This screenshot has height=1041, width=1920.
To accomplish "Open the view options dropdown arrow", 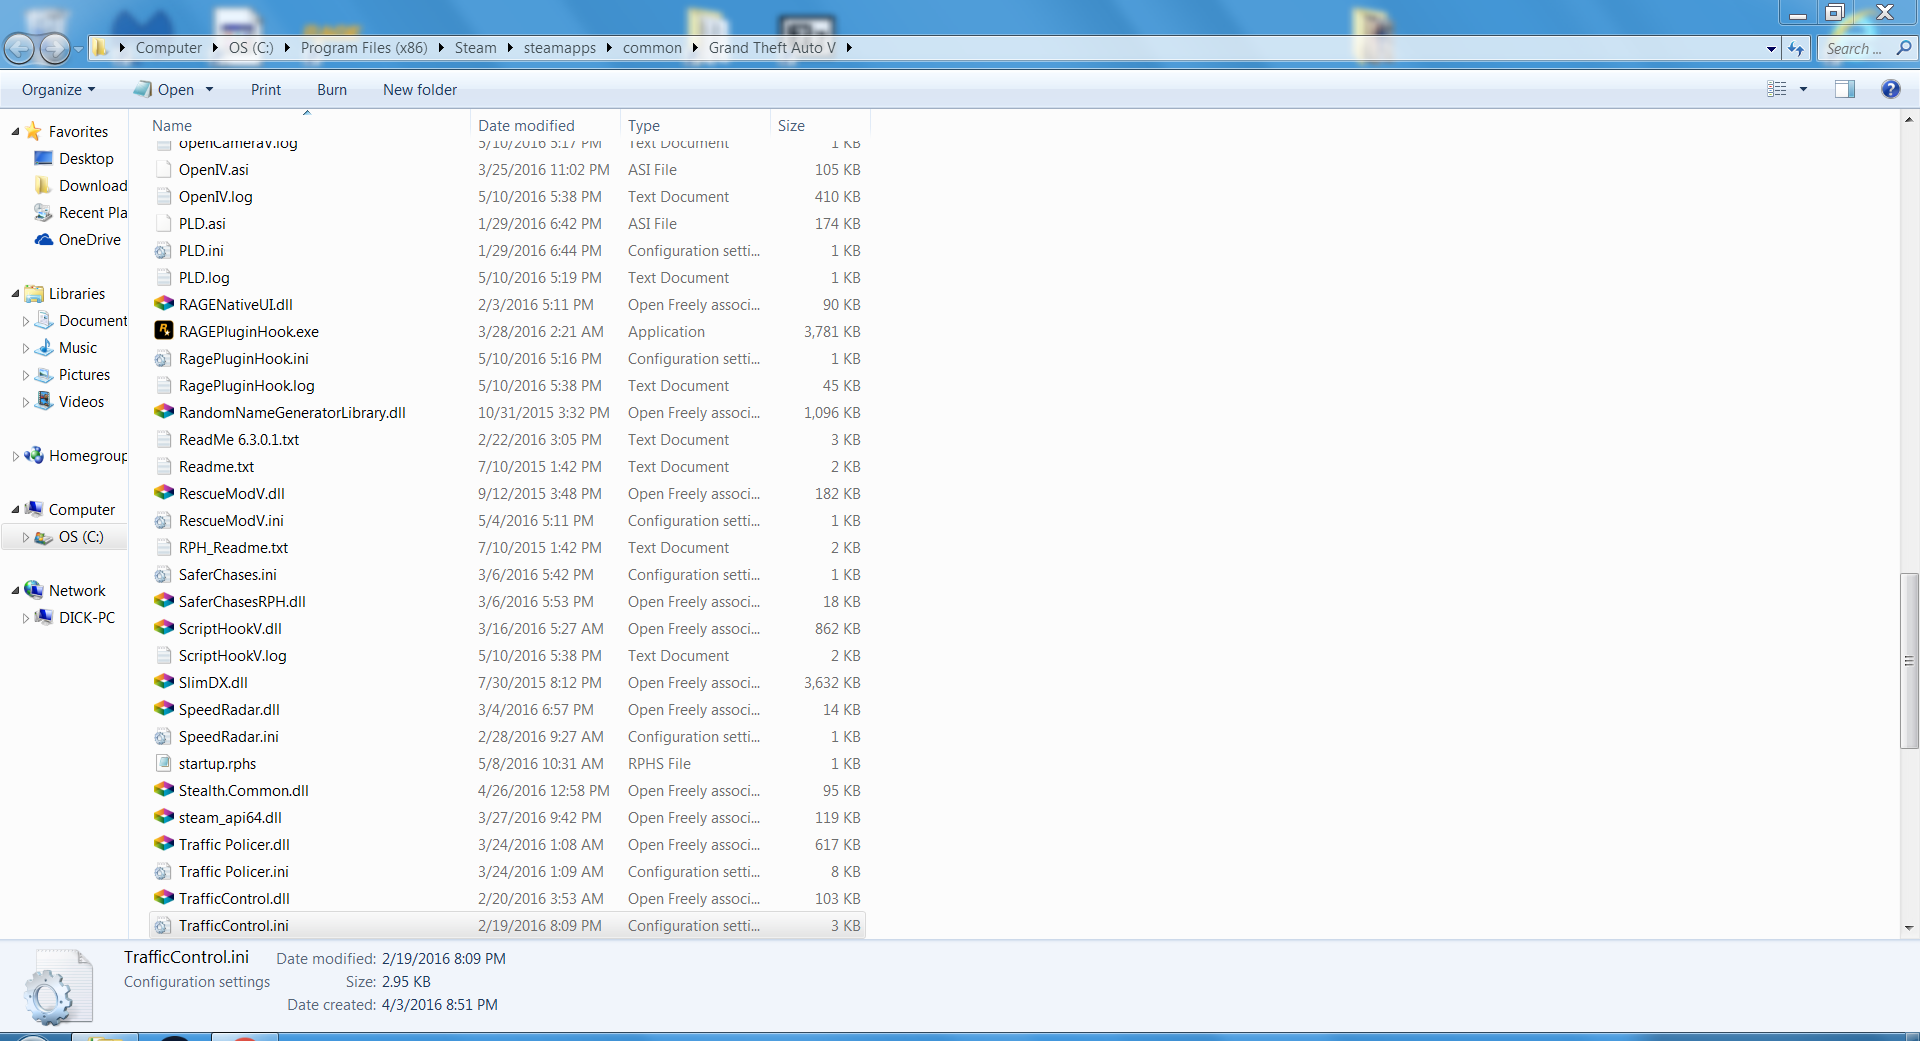I will (1803, 89).
